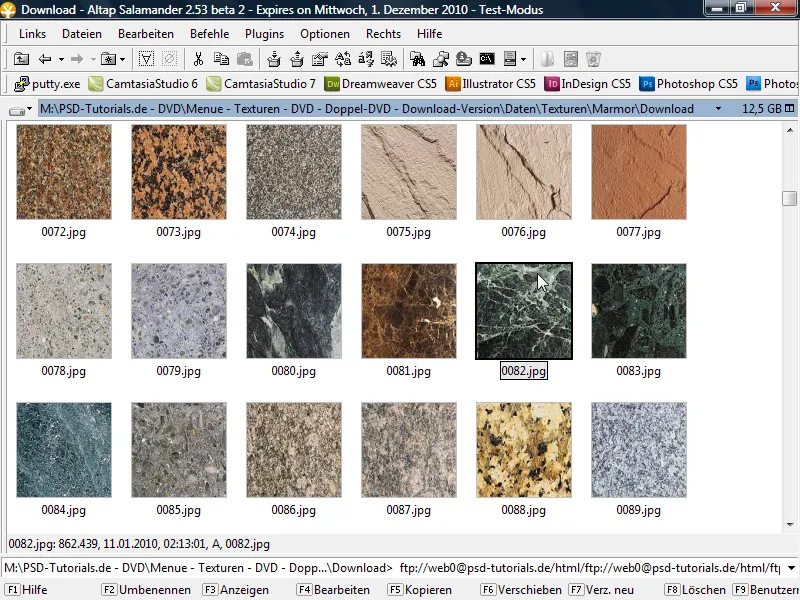Select the 0073.jpg orange granite thumbnail
The height and width of the screenshot is (600, 800).
(179, 172)
